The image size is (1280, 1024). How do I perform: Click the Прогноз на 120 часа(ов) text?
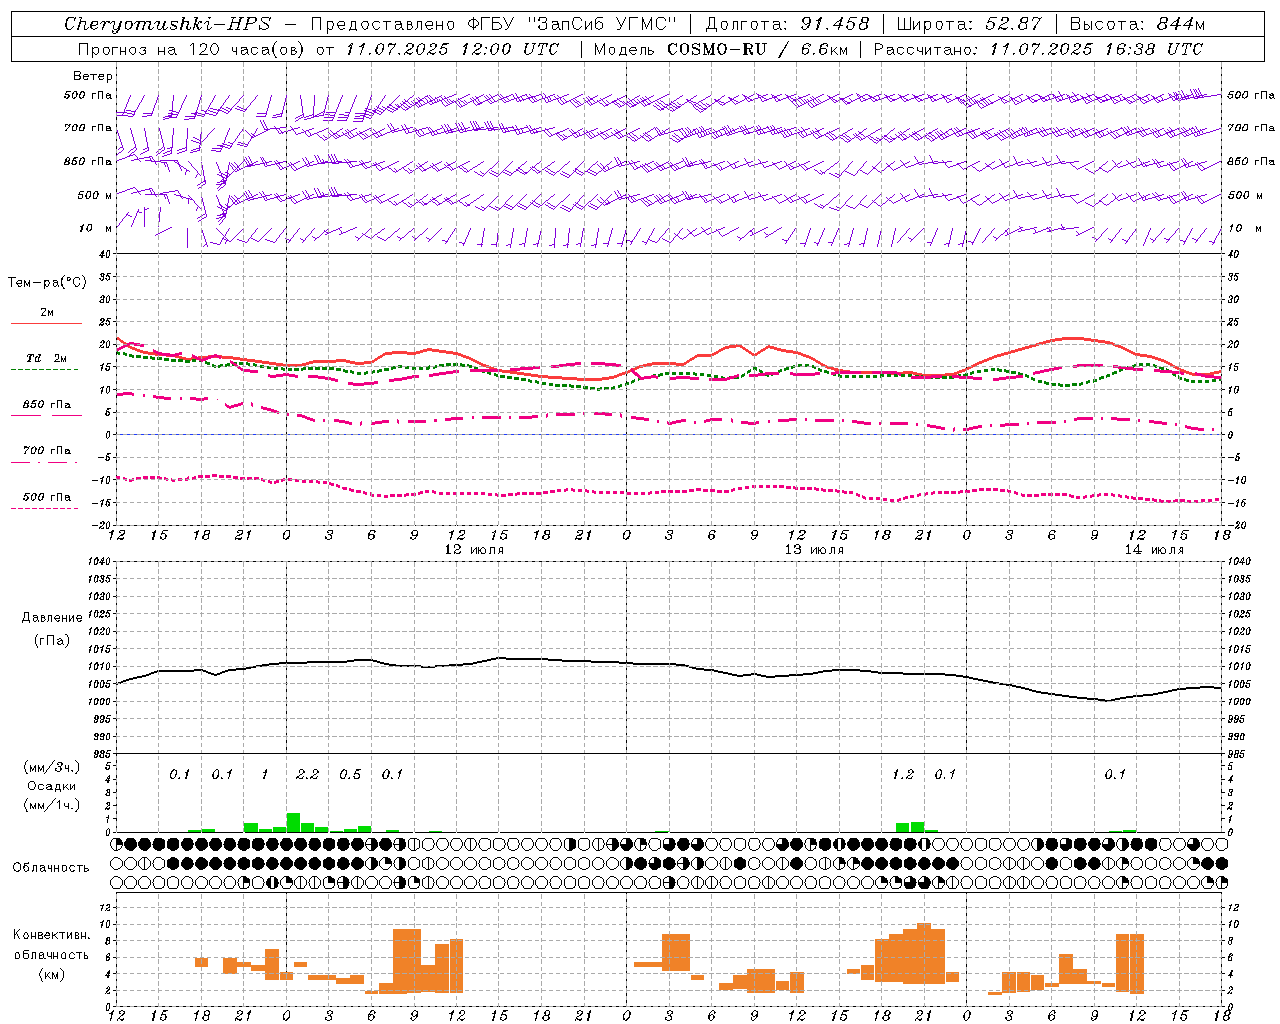click(191, 49)
